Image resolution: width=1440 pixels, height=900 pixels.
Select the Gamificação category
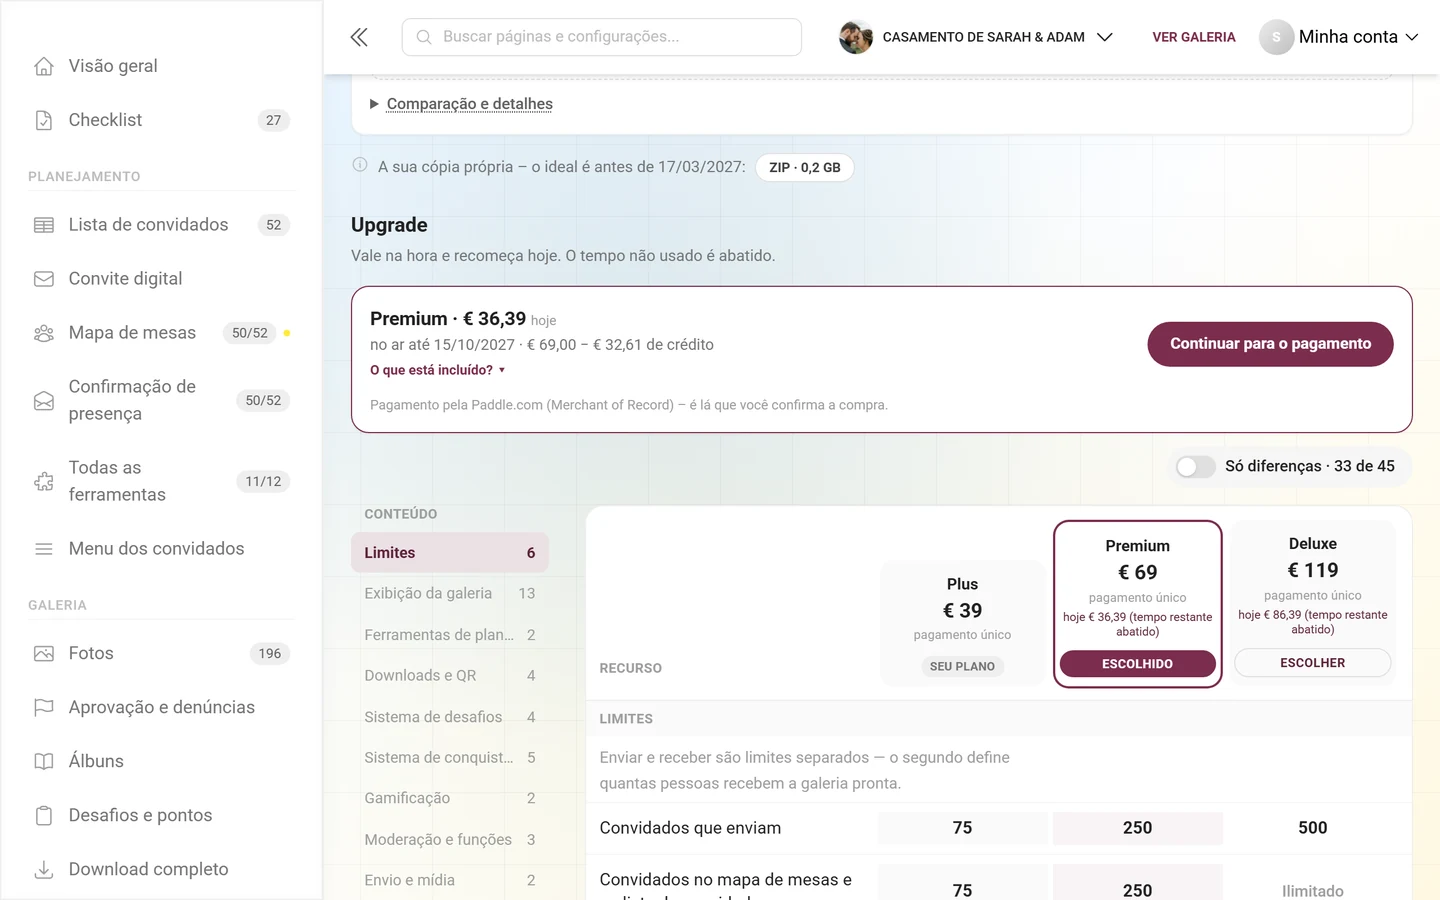[450, 798]
